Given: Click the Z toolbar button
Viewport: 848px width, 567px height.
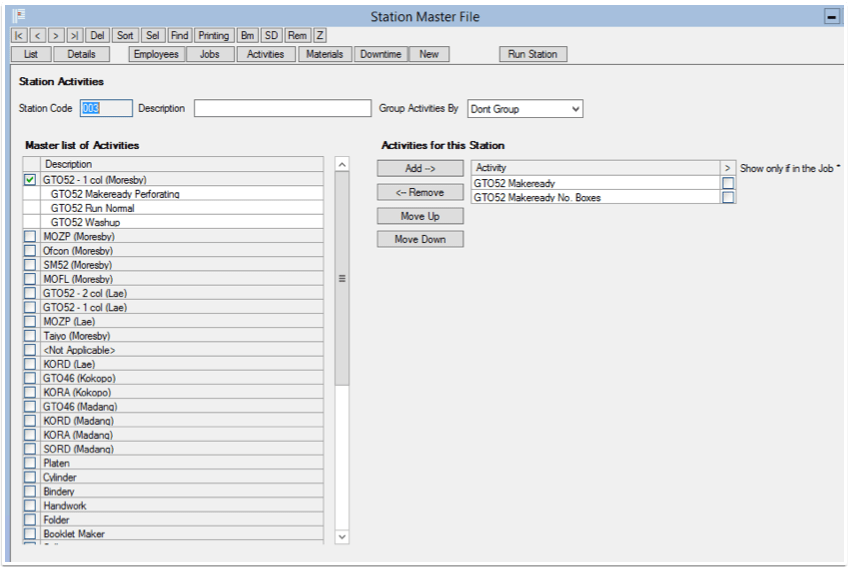Looking at the screenshot, I should click(320, 36).
